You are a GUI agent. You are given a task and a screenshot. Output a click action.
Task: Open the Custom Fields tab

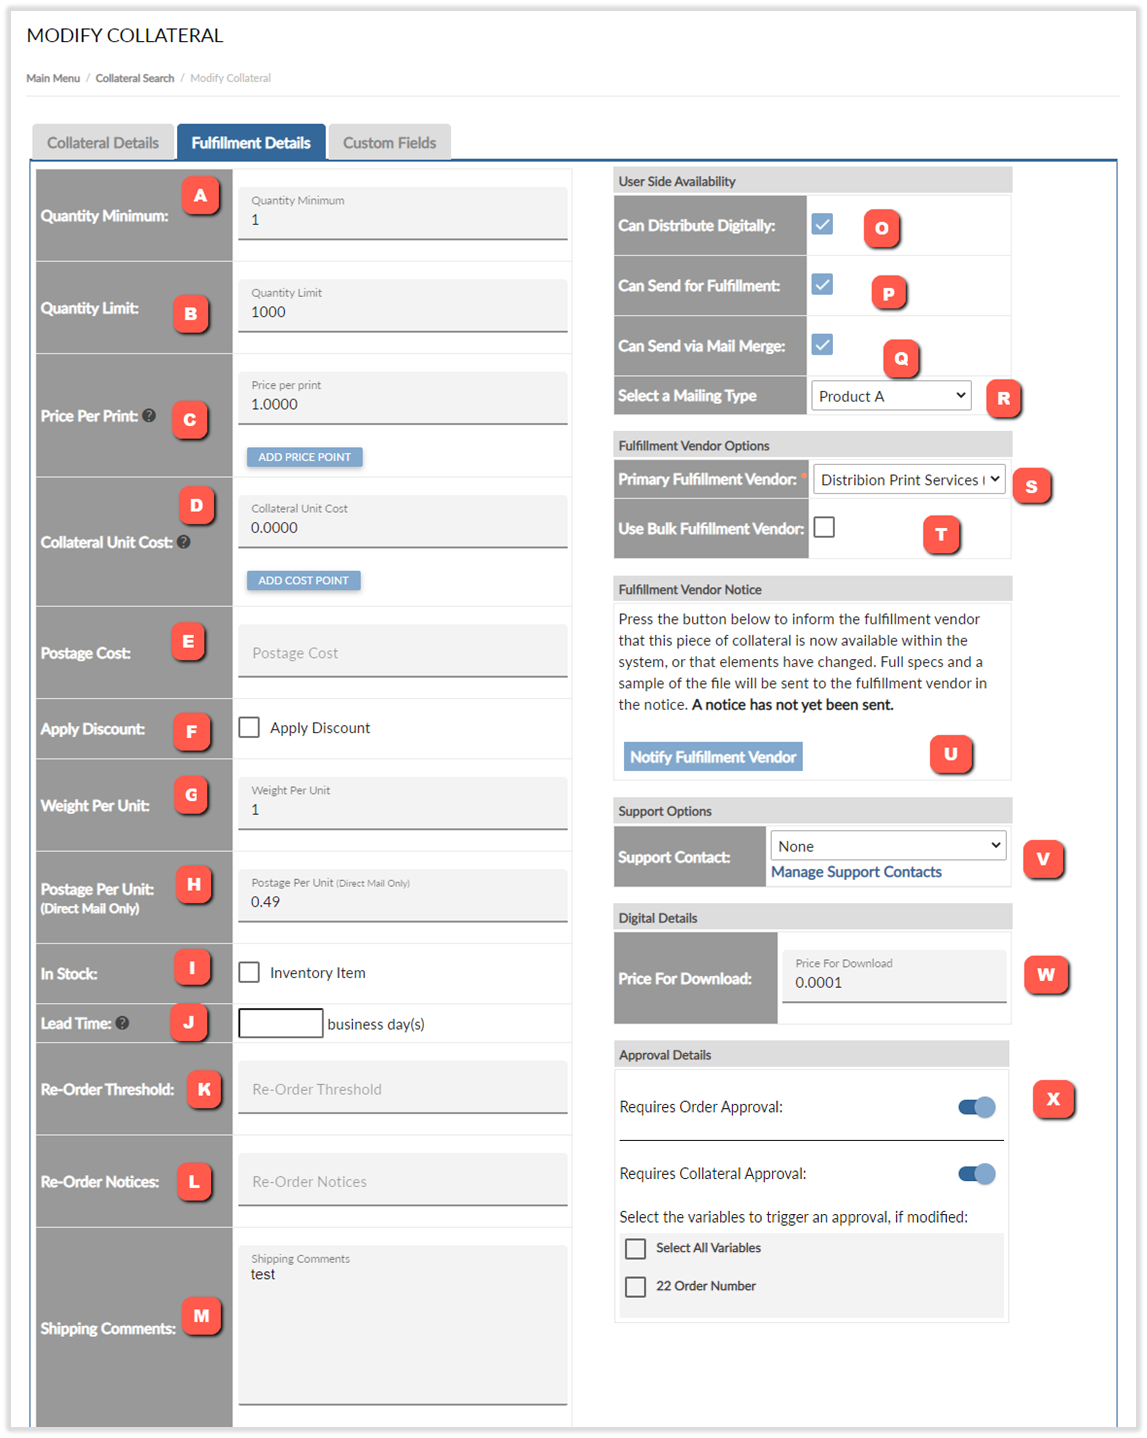click(390, 142)
